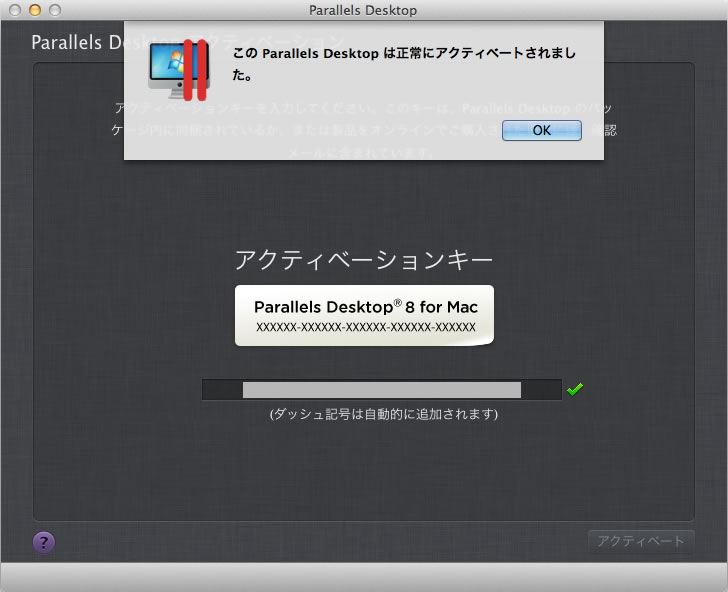This screenshot has width=728, height=592.
Task: Click the Parallels Desktop 8 for Mac key card
Action: 364,315
